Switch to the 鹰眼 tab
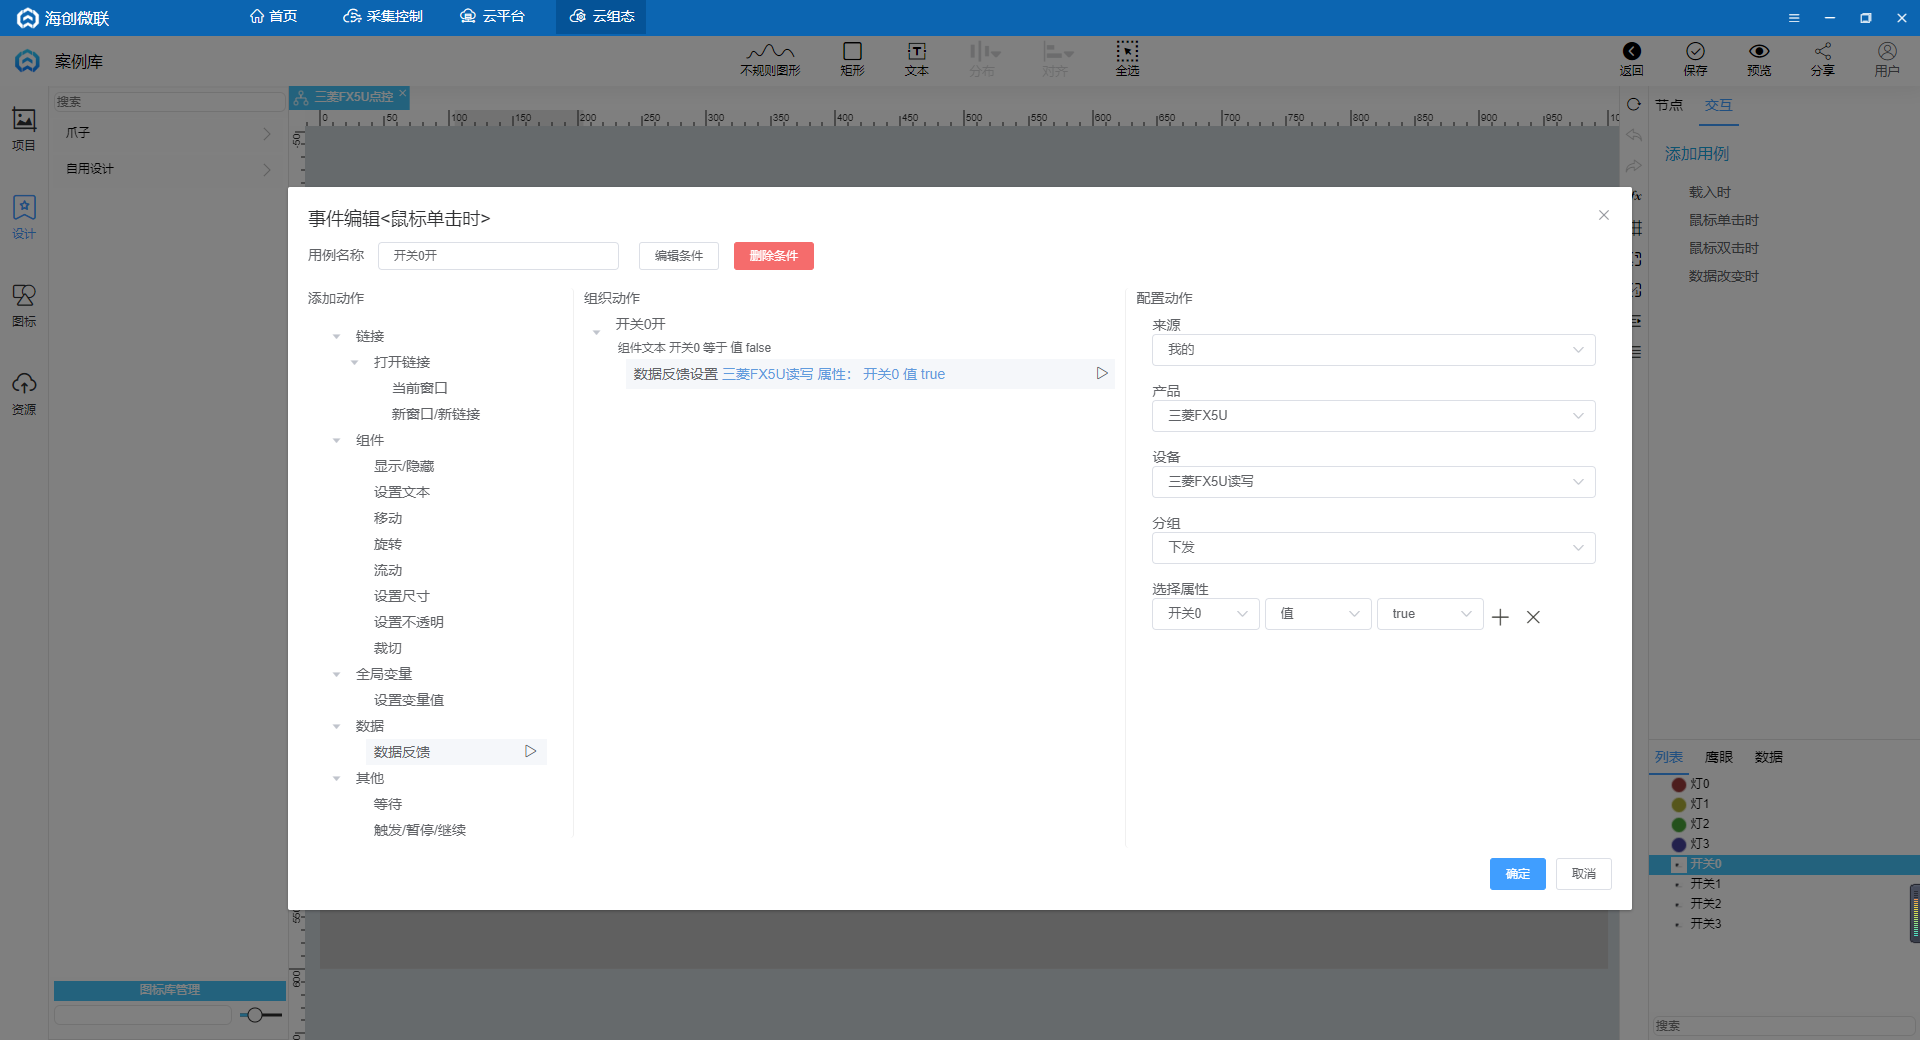 [x=1719, y=757]
